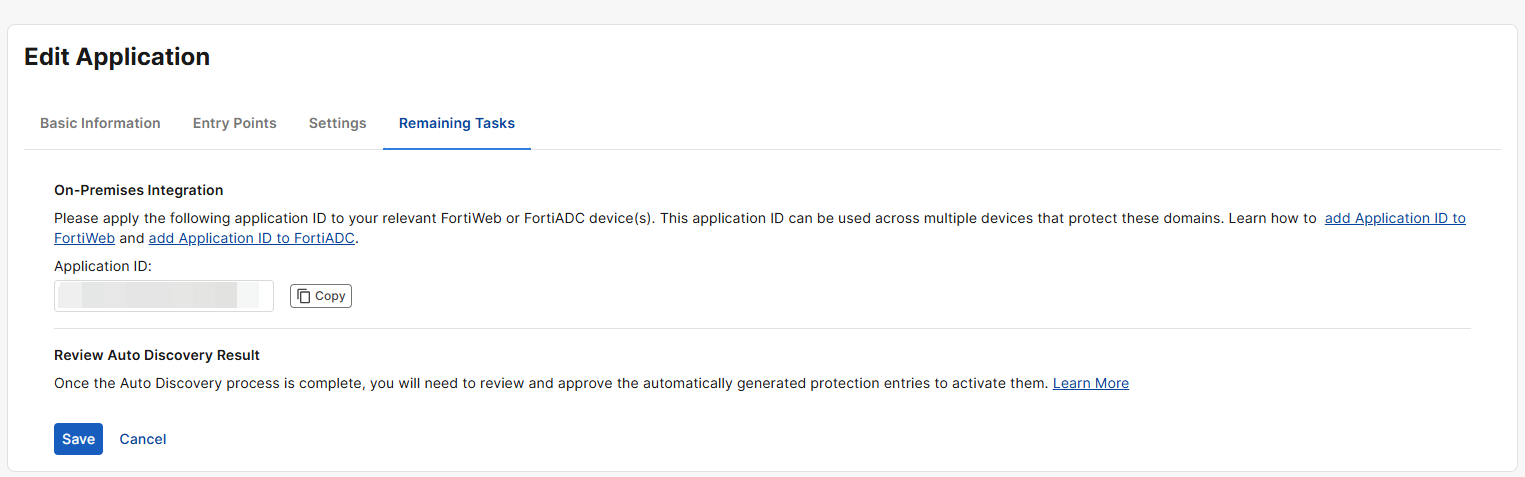This screenshot has height=477, width=1525.
Task: Click the On-Premises Integration heading
Action: pos(138,190)
